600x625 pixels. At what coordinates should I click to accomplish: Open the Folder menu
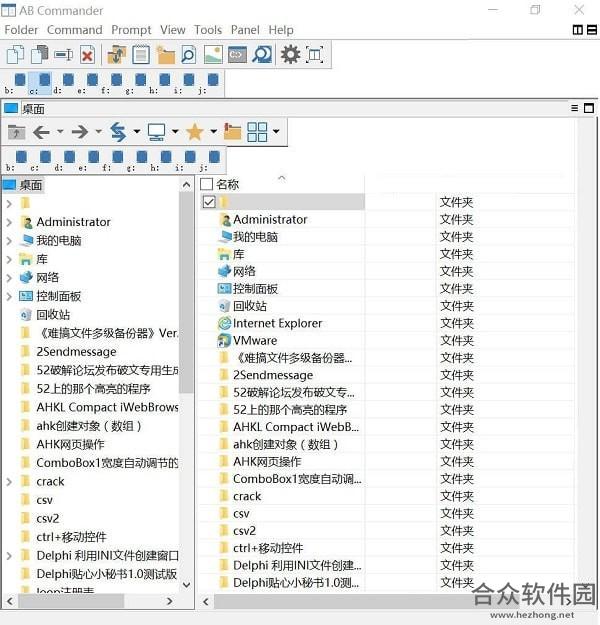coord(21,30)
